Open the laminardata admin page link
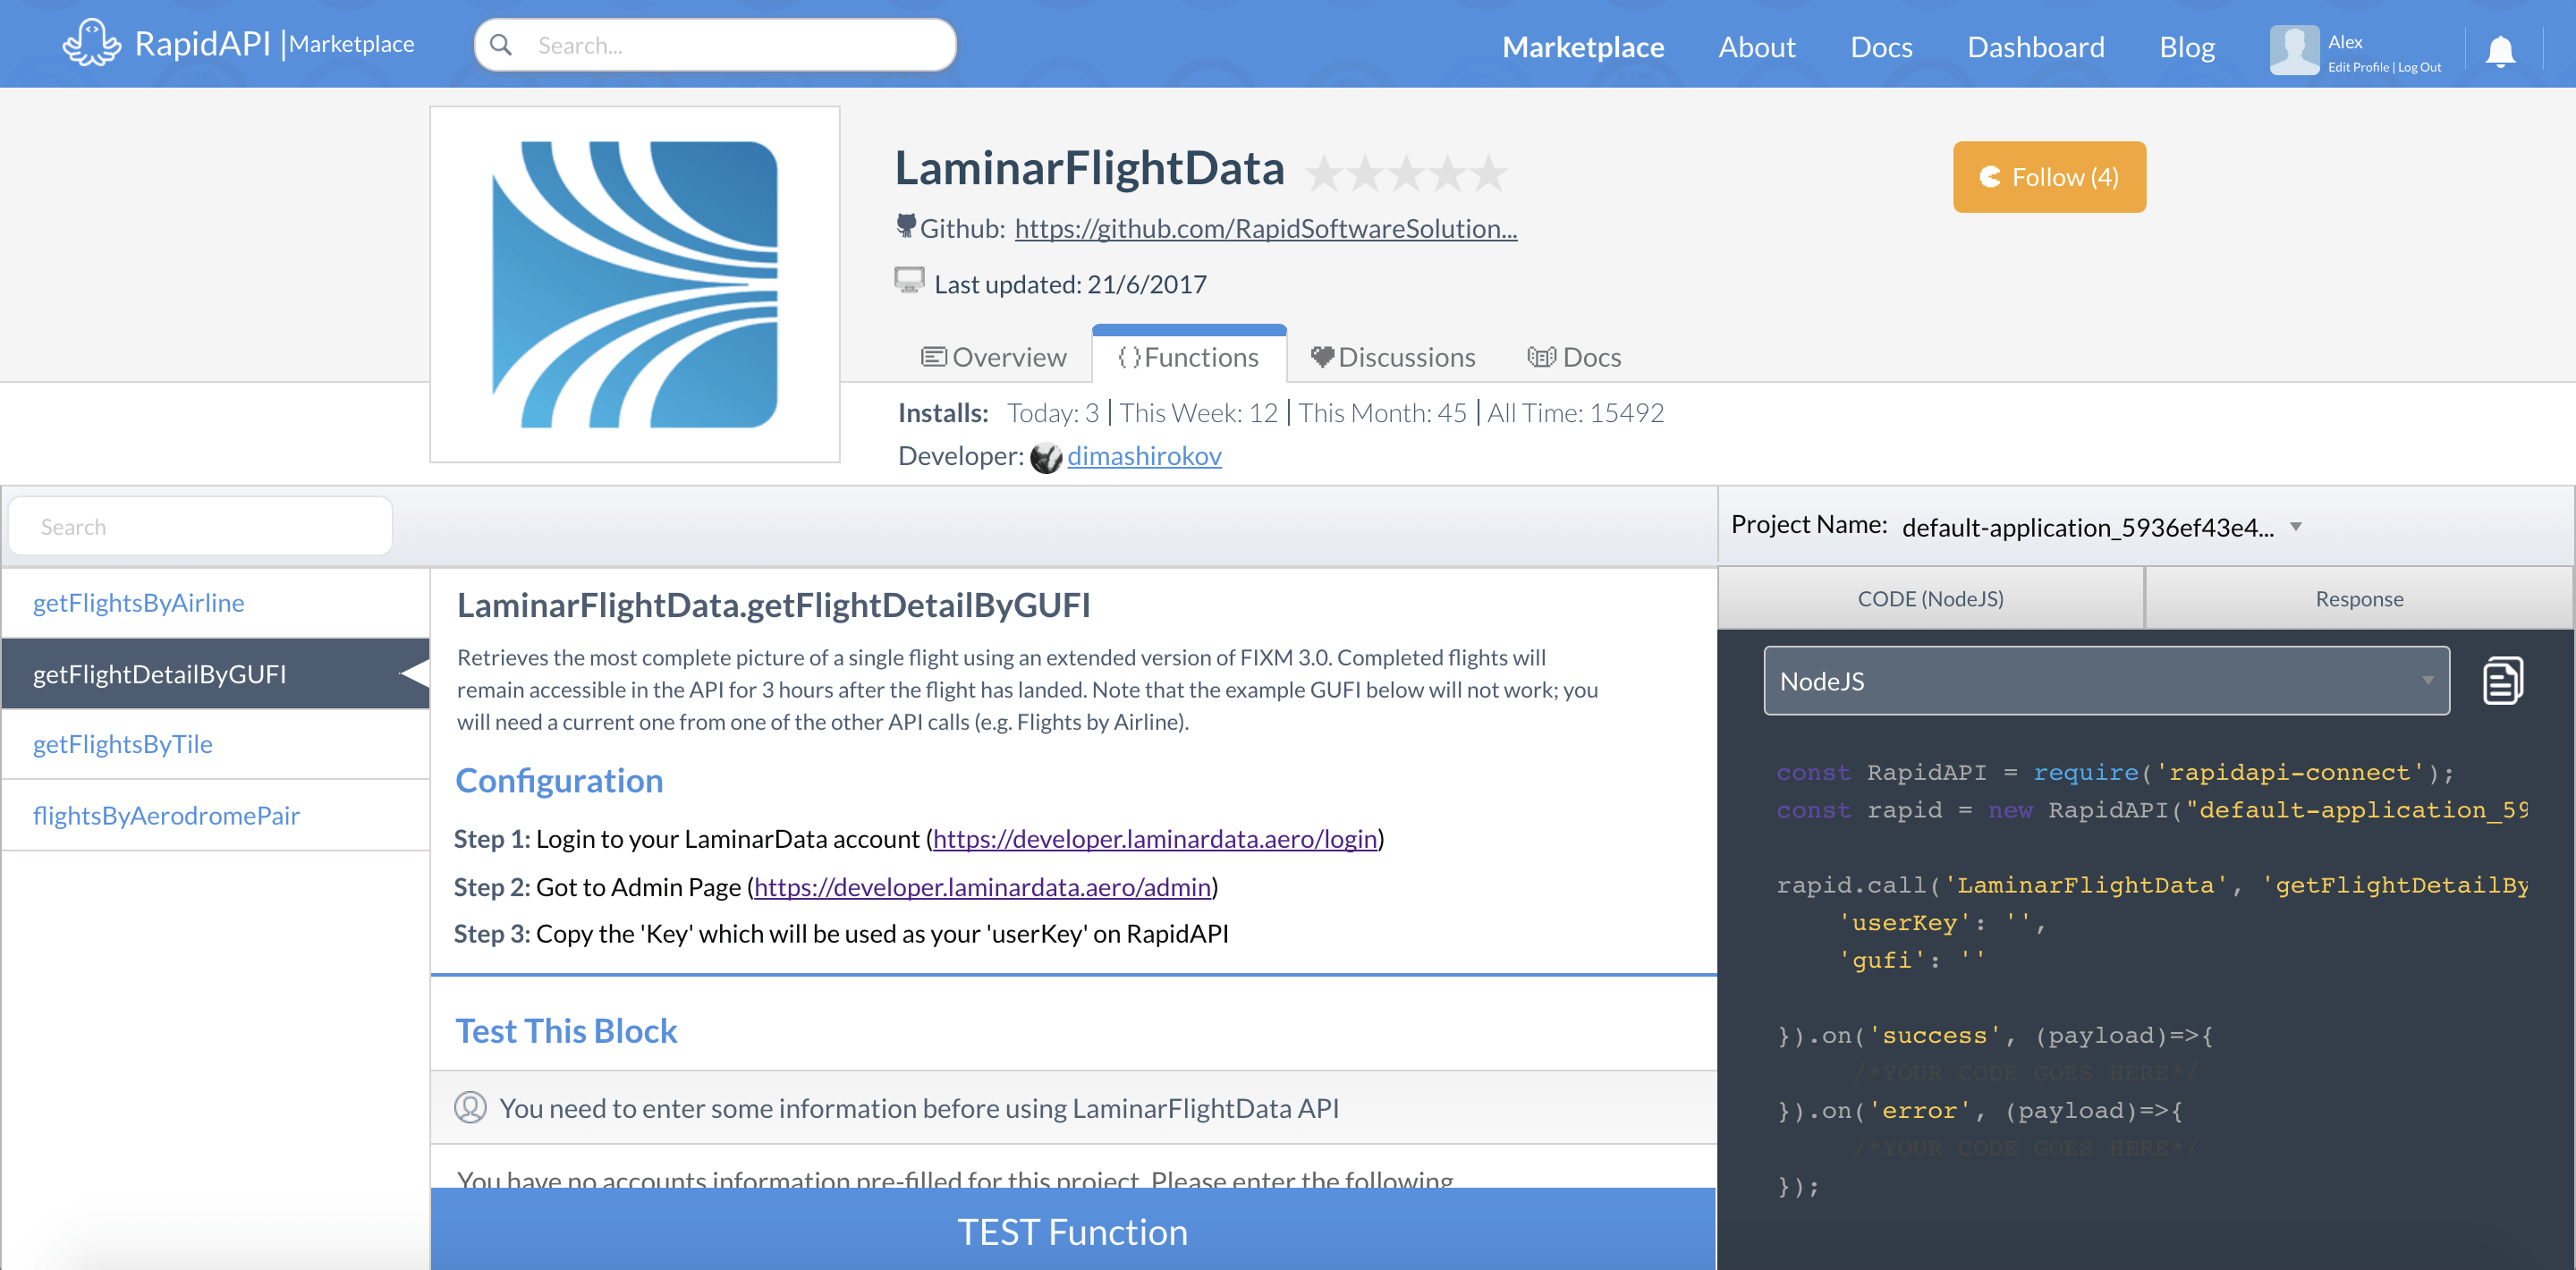This screenshot has width=2576, height=1270. [982, 887]
